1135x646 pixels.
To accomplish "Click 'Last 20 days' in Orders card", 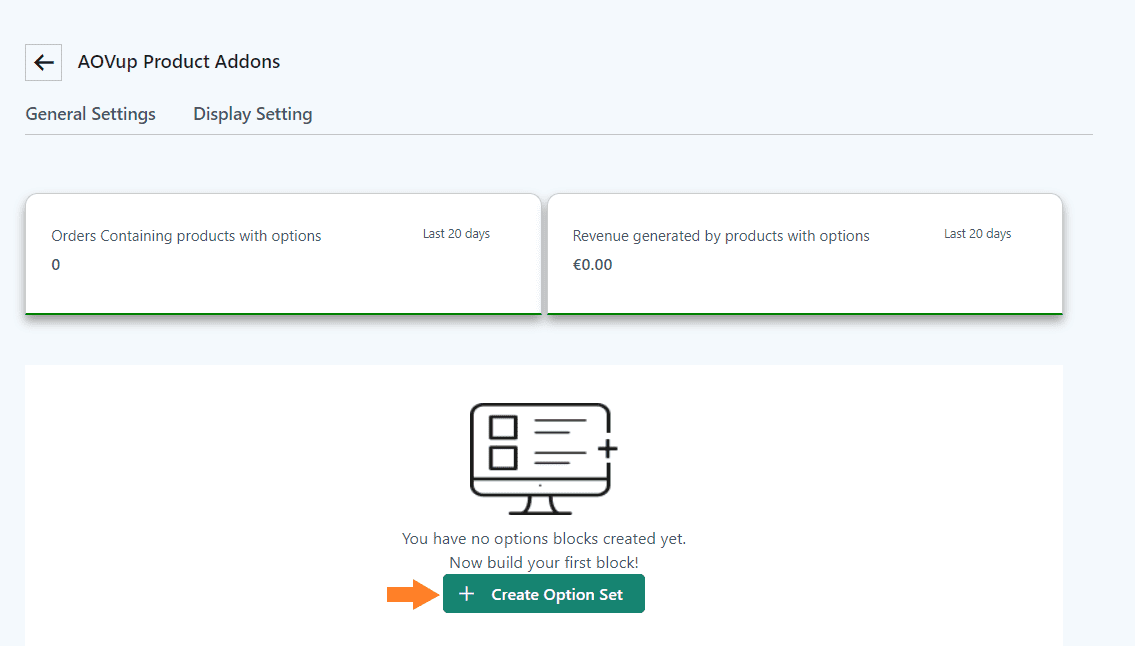I will pos(456,234).
